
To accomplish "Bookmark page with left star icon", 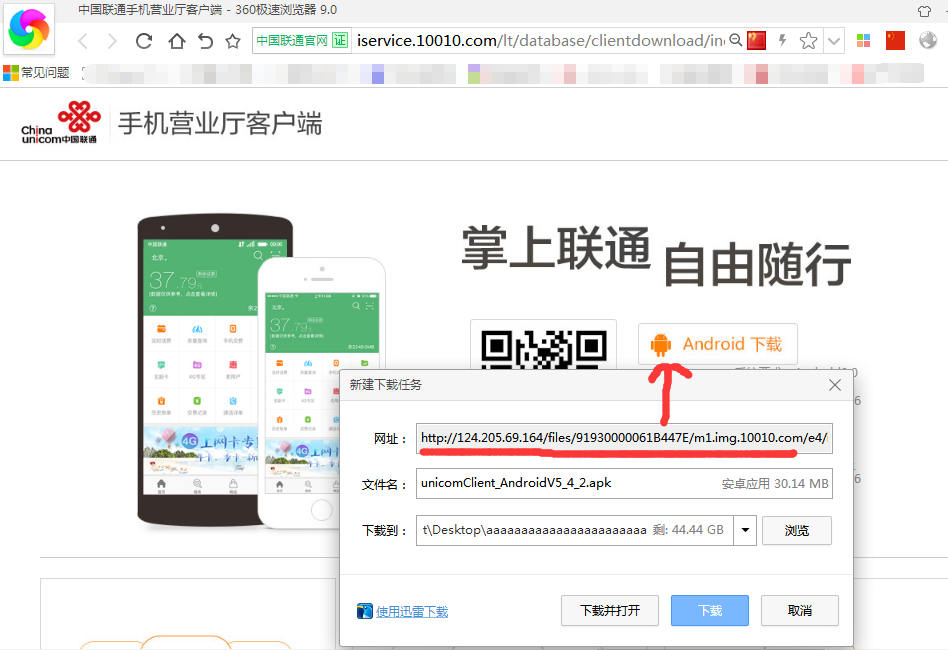I will (x=233, y=41).
